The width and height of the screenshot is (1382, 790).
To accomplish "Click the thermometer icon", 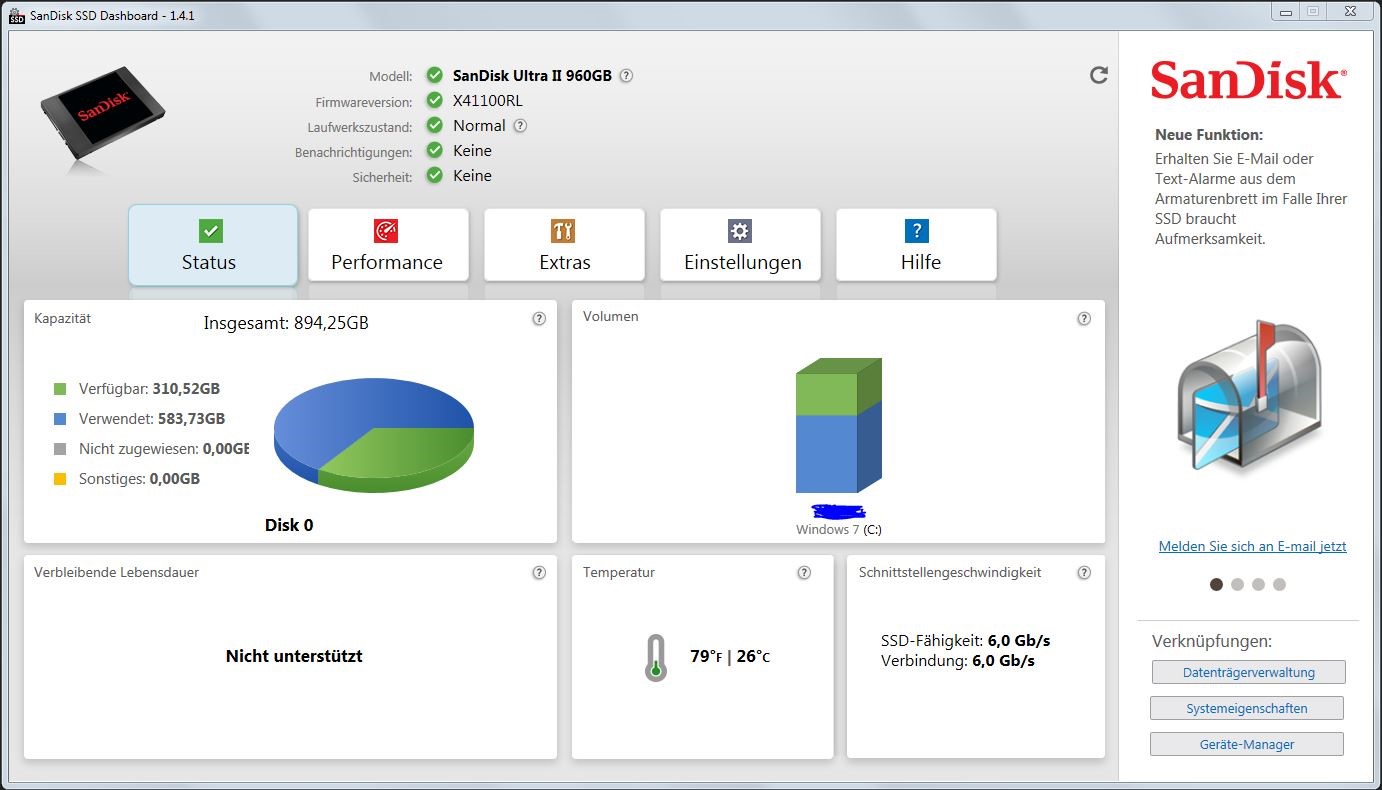I will click(655, 657).
